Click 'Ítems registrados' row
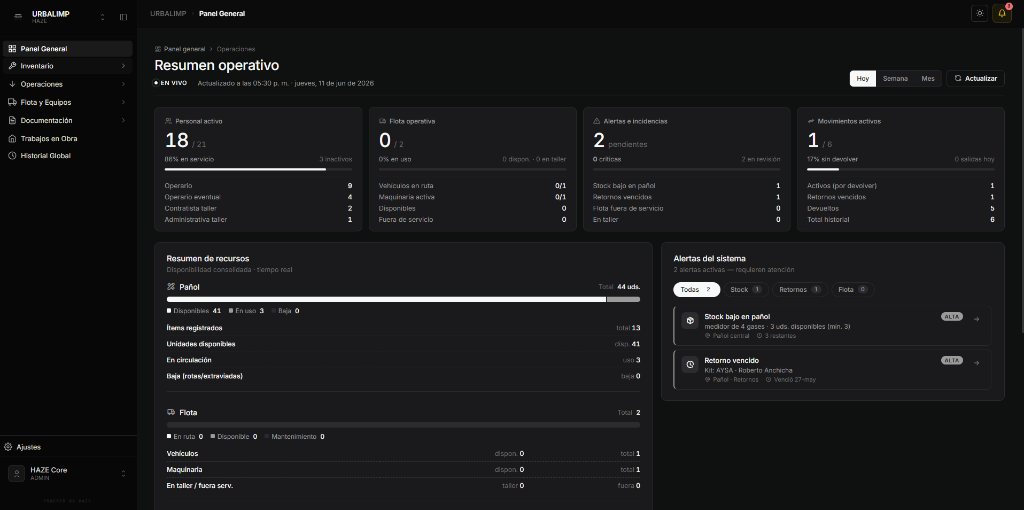1024x510 pixels. pos(403,328)
